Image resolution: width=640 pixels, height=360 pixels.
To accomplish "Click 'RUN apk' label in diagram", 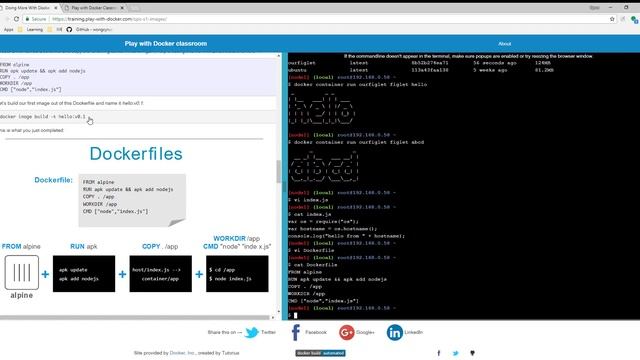I will 84,247.
